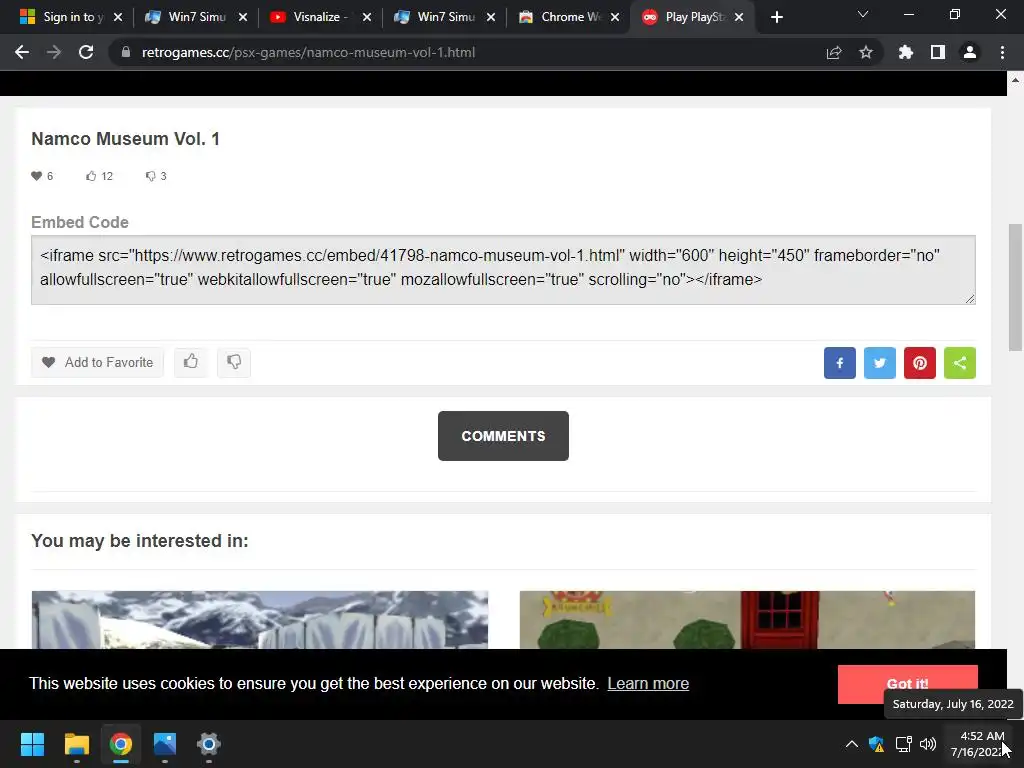Close the Visnalize tab
The width and height of the screenshot is (1024, 768).
tap(367, 17)
